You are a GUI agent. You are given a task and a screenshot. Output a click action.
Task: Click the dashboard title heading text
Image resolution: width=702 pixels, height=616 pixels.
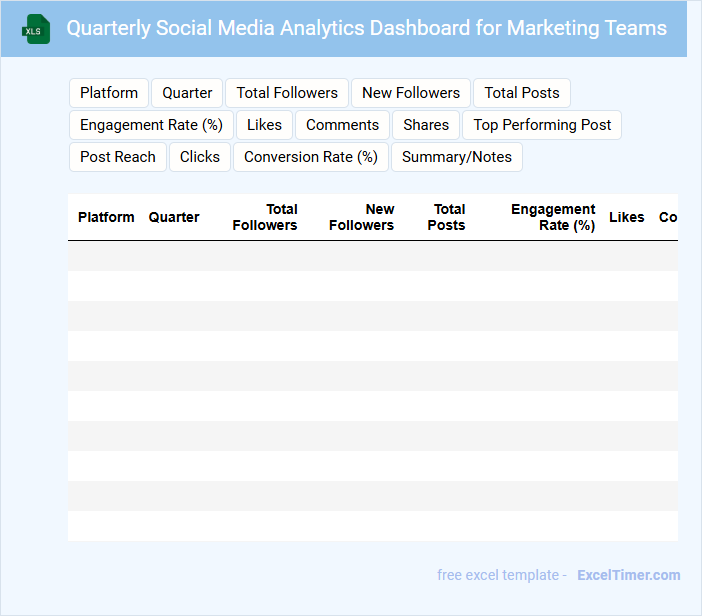[x=366, y=28]
